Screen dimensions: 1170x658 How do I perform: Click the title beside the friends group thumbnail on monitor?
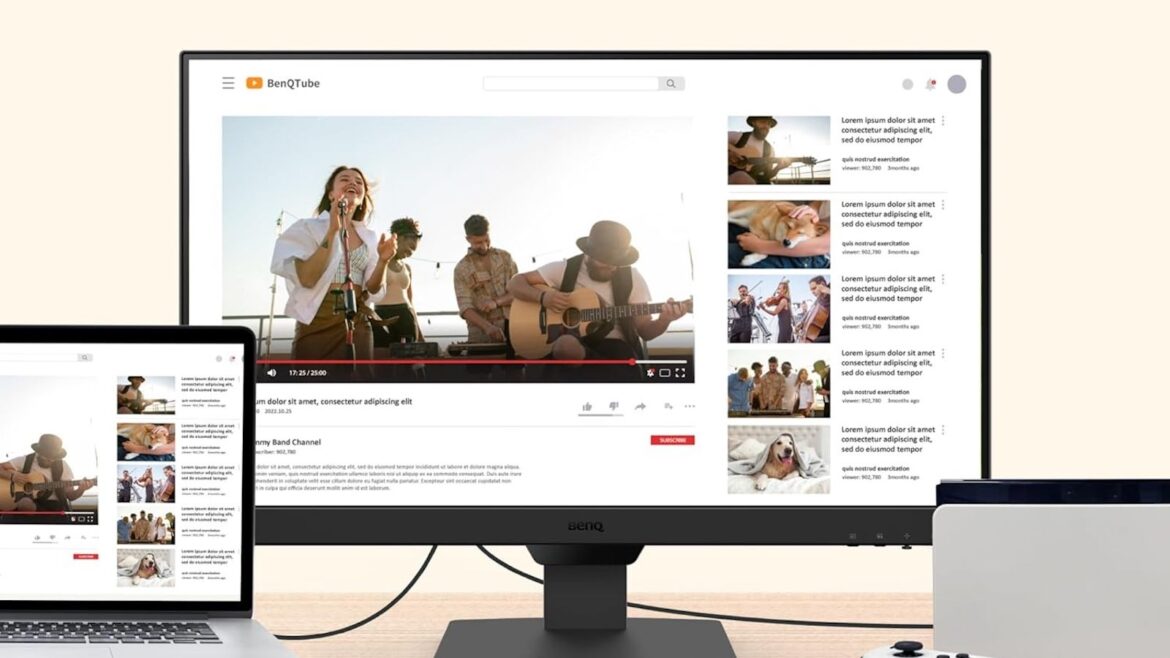tap(888, 363)
